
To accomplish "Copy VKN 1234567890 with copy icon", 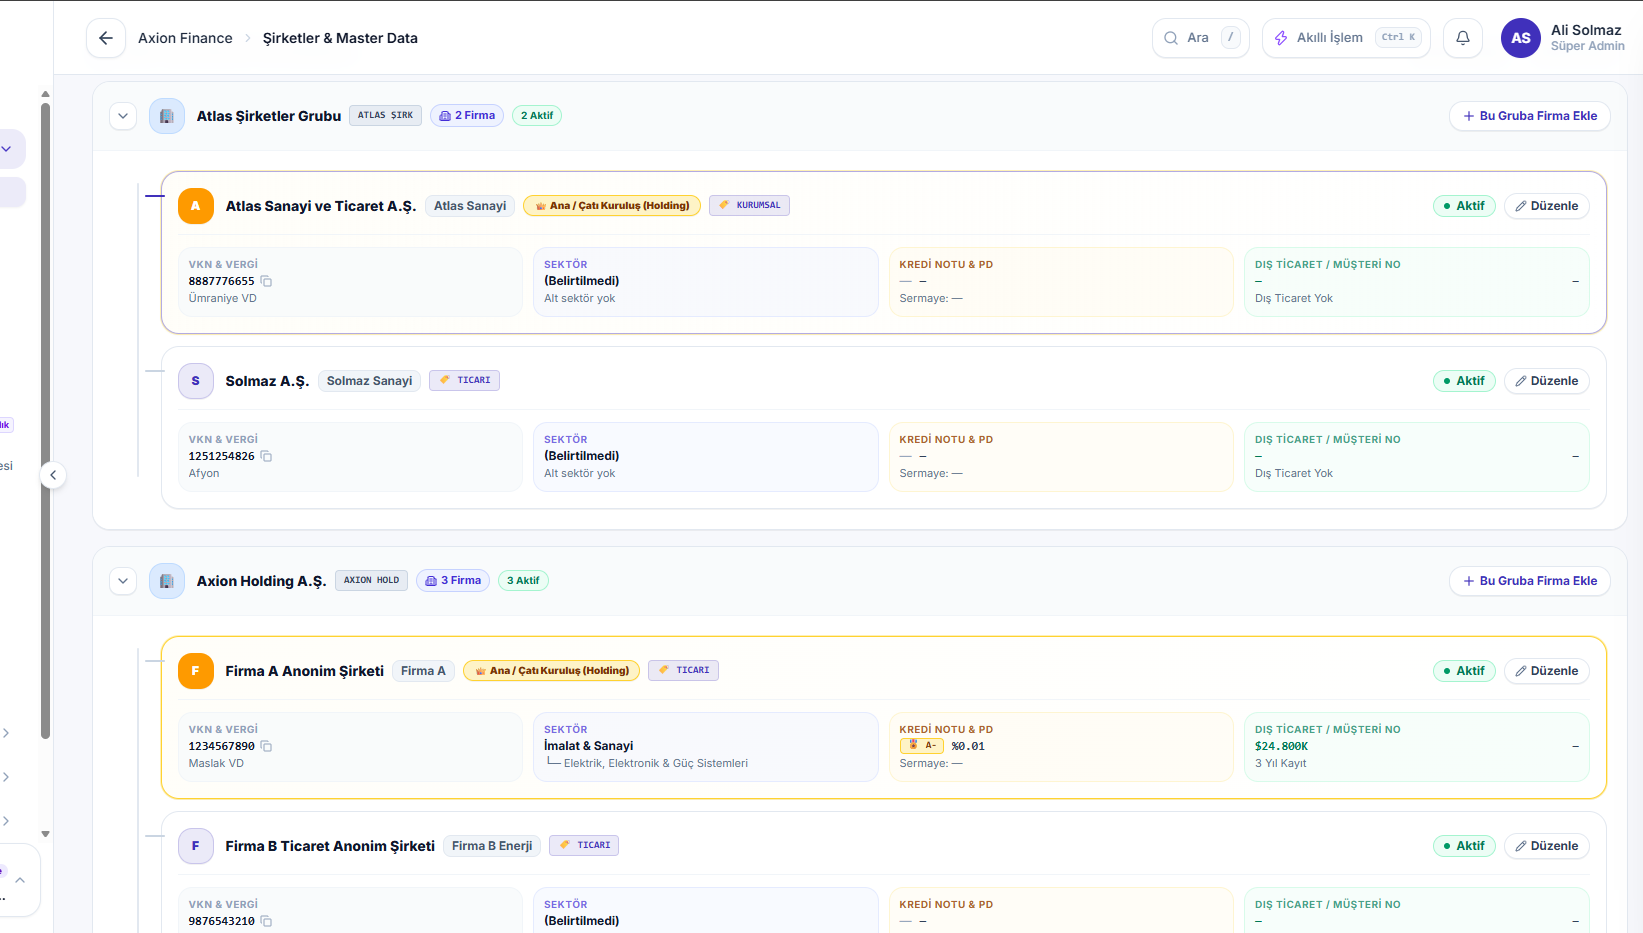I will coord(266,746).
